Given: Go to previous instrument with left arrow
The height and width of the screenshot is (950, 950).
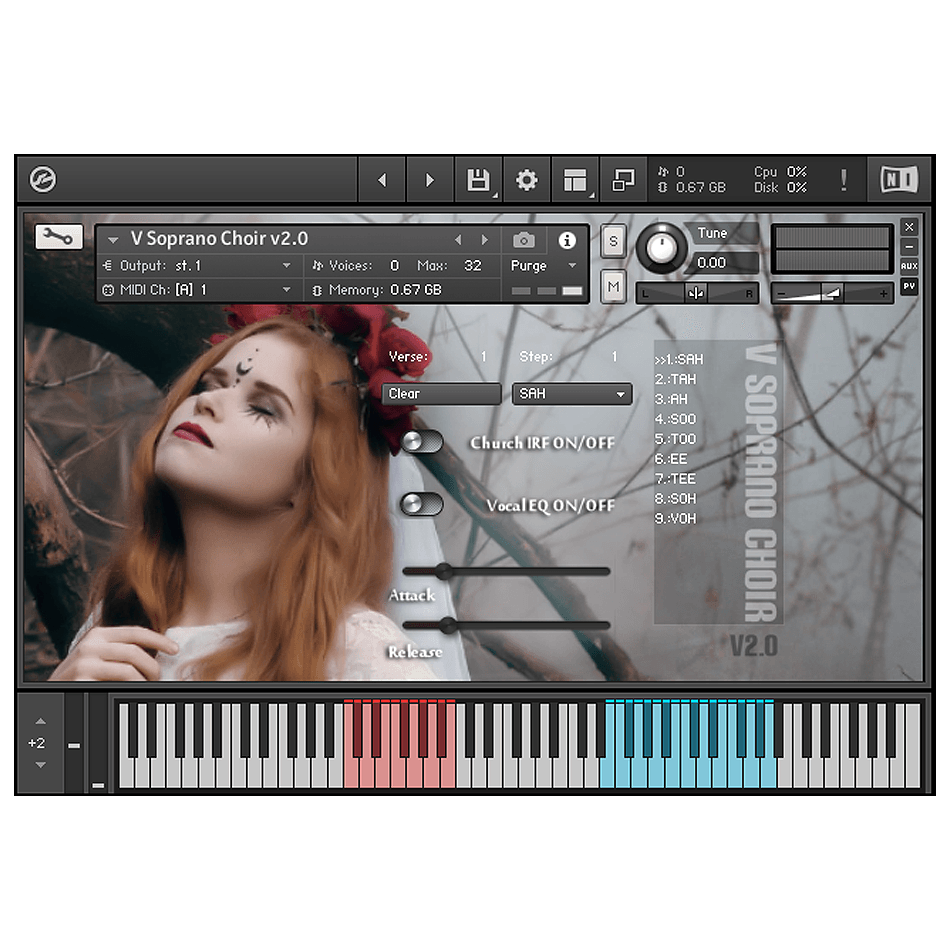Looking at the screenshot, I should point(382,180).
